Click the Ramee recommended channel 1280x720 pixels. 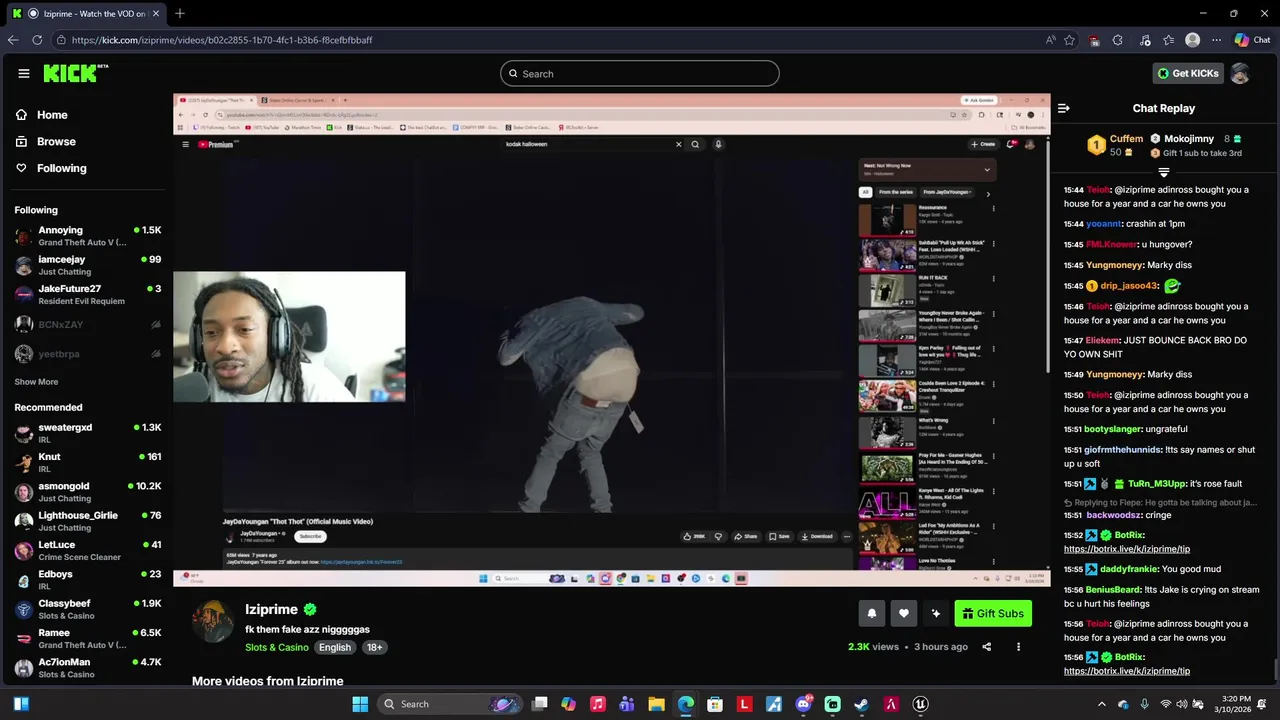tap(88, 639)
